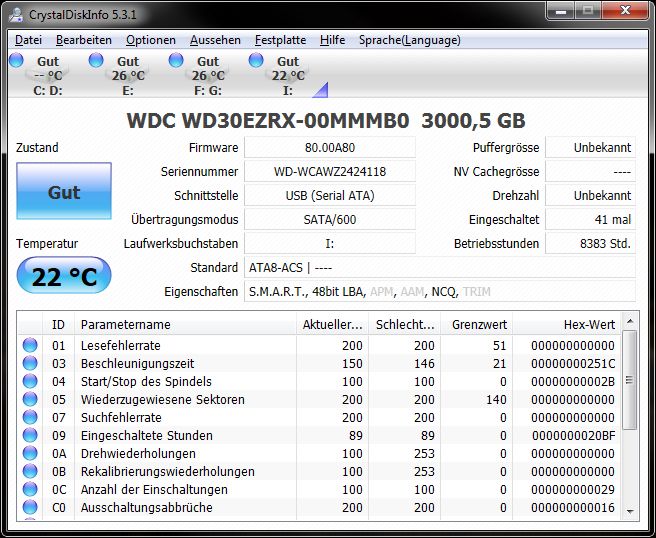Image resolution: width=656 pixels, height=538 pixels.
Task: Click the status orb for Drehwiederholungen
Action: click(30, 453)
